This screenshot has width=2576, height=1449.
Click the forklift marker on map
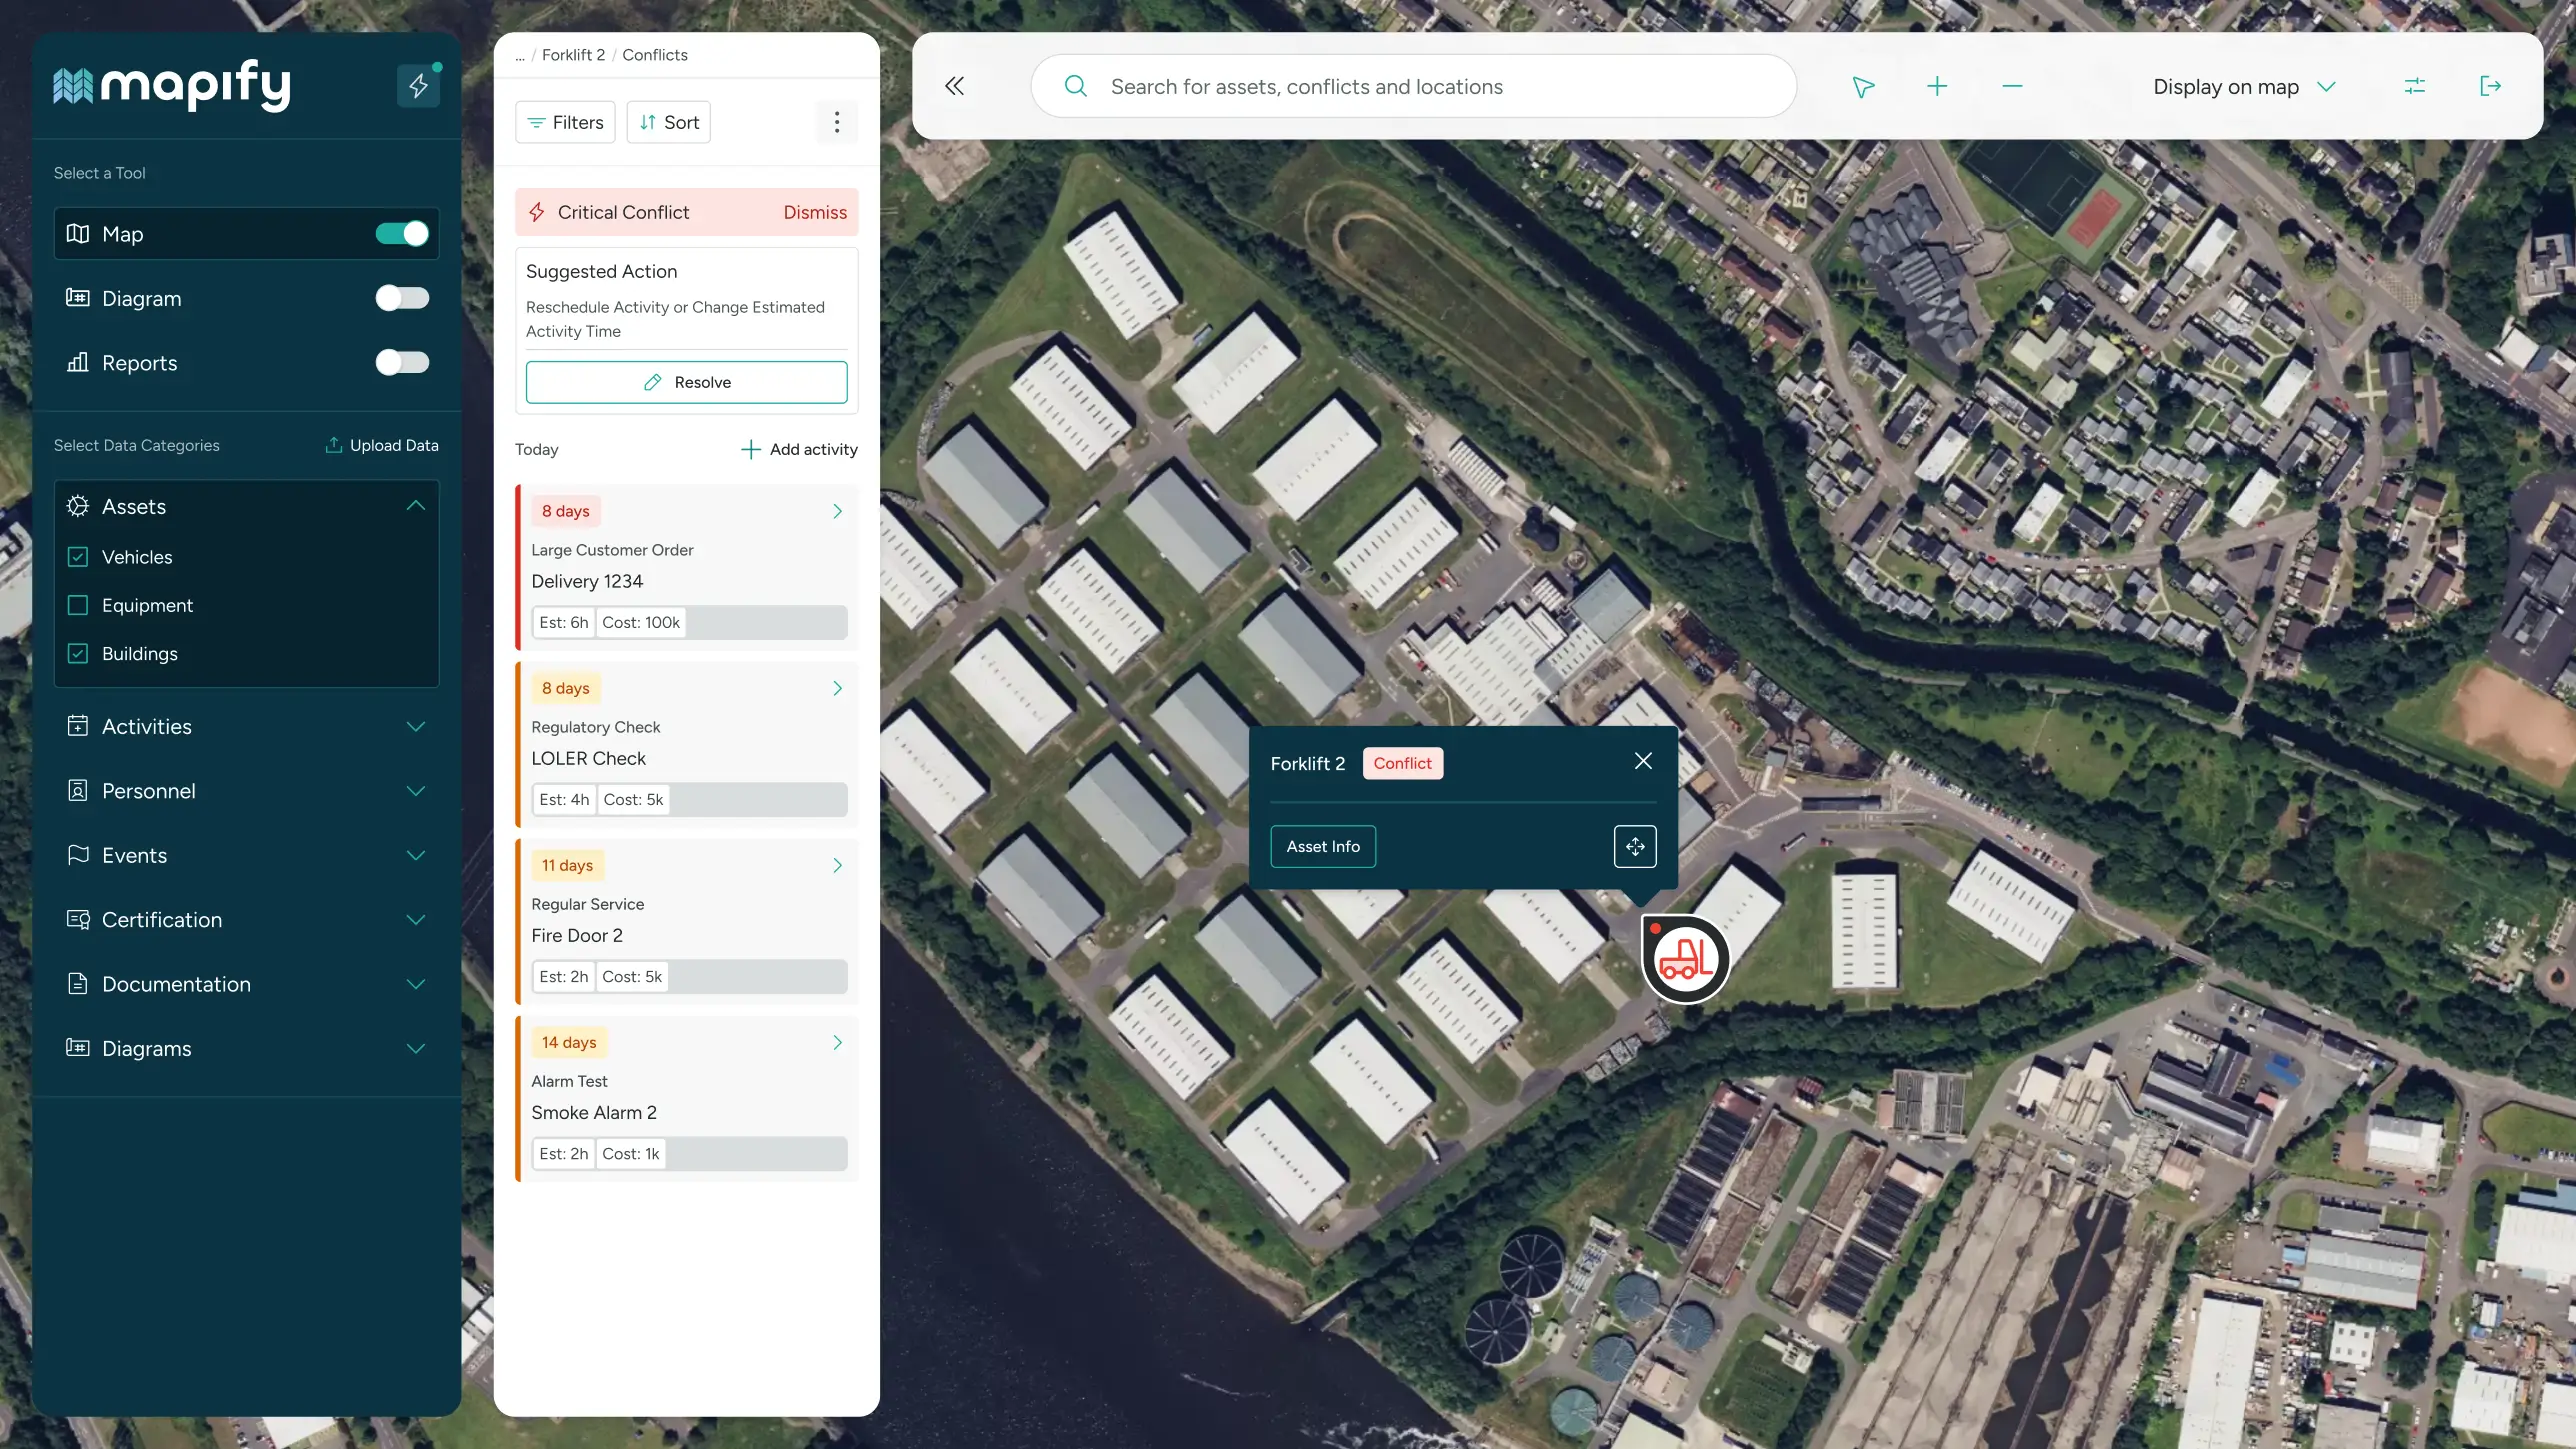[1686, 959]
